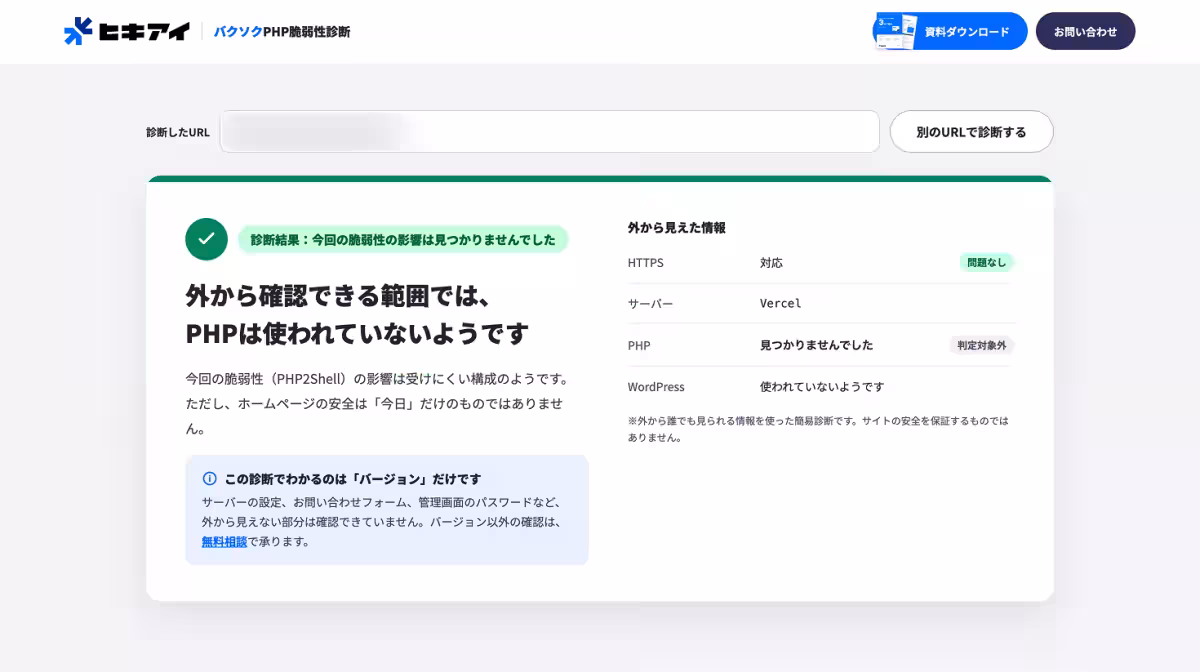
Task: Select 見つかりませんでした value in PHP row
Action: point(816,345)
